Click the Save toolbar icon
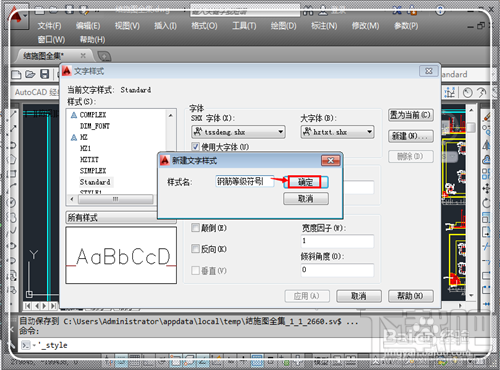Viewport: 500px width, 370px height. (x=45, y=74)
